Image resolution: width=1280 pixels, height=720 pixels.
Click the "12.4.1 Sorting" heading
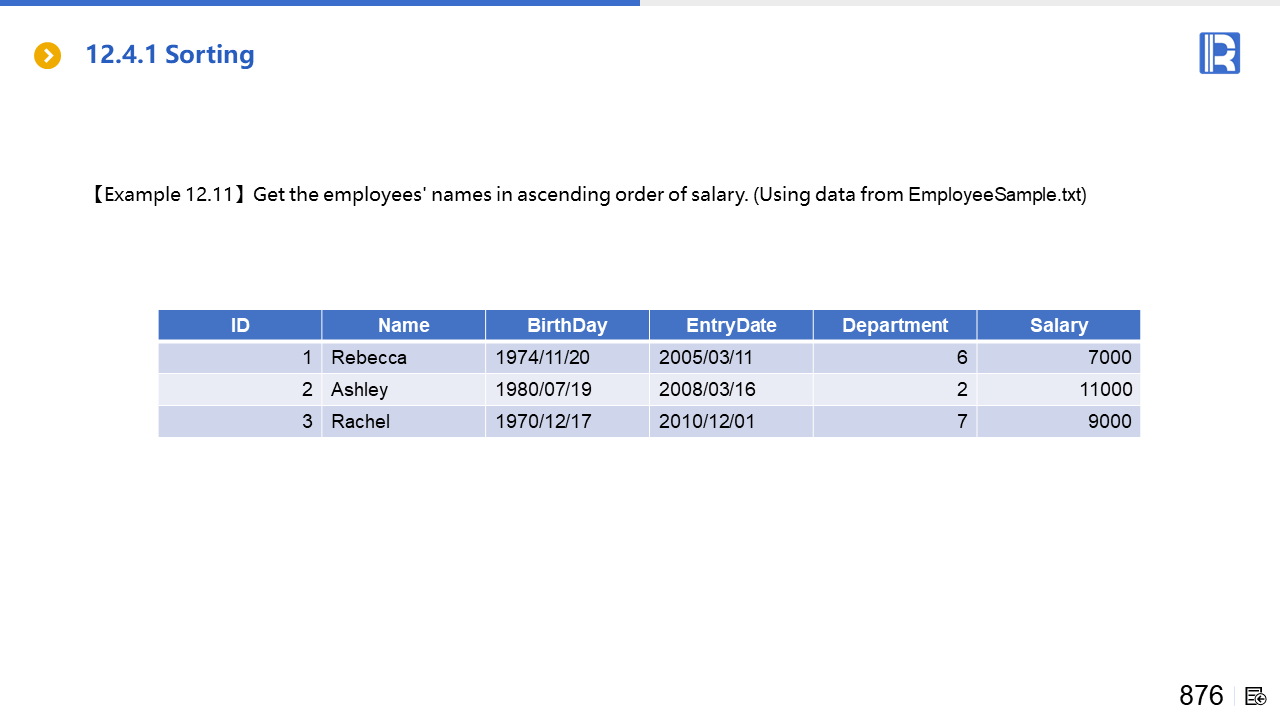click(170, 55)
